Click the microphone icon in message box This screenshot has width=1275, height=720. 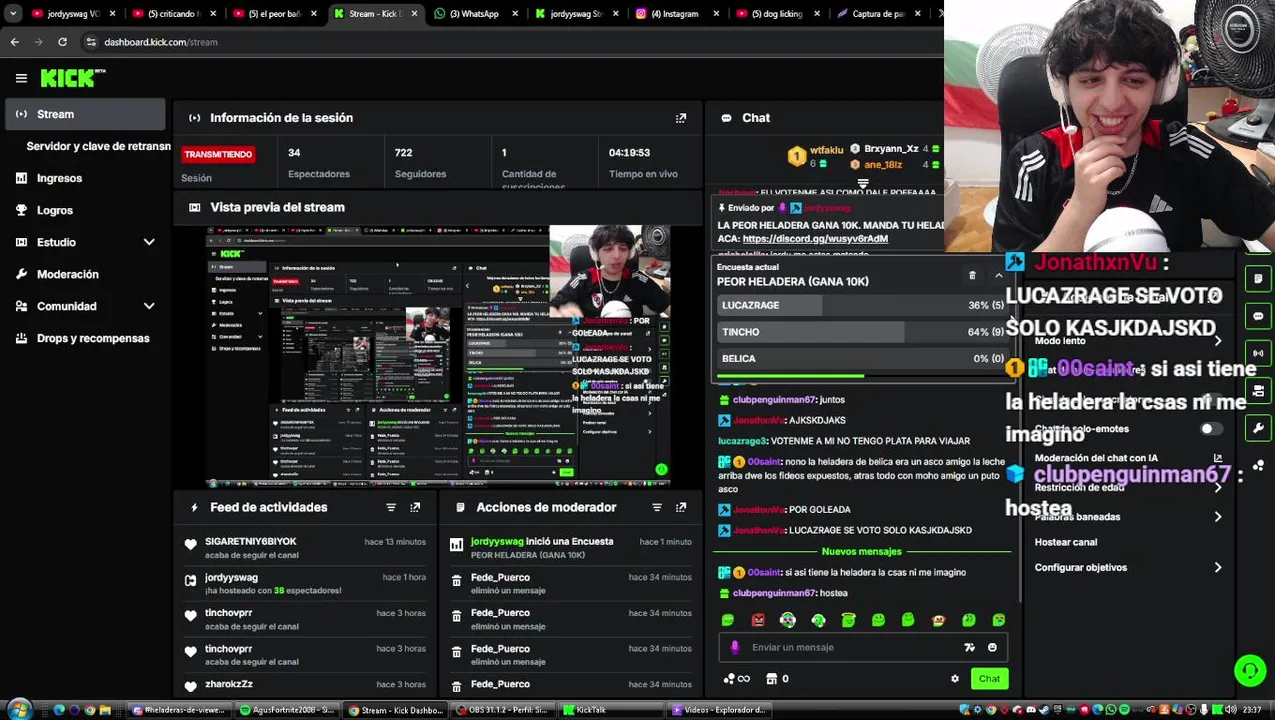[x=735, y=647]
